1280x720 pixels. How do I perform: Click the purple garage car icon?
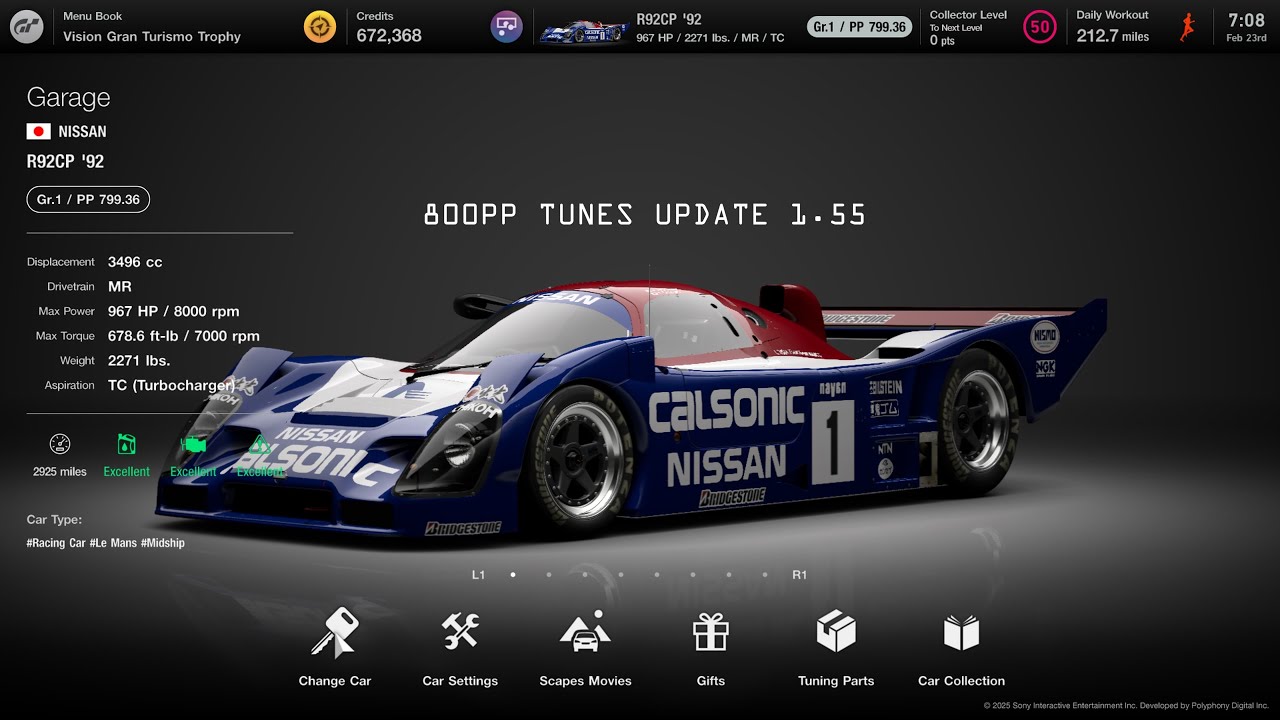click(x=507, y=27)
